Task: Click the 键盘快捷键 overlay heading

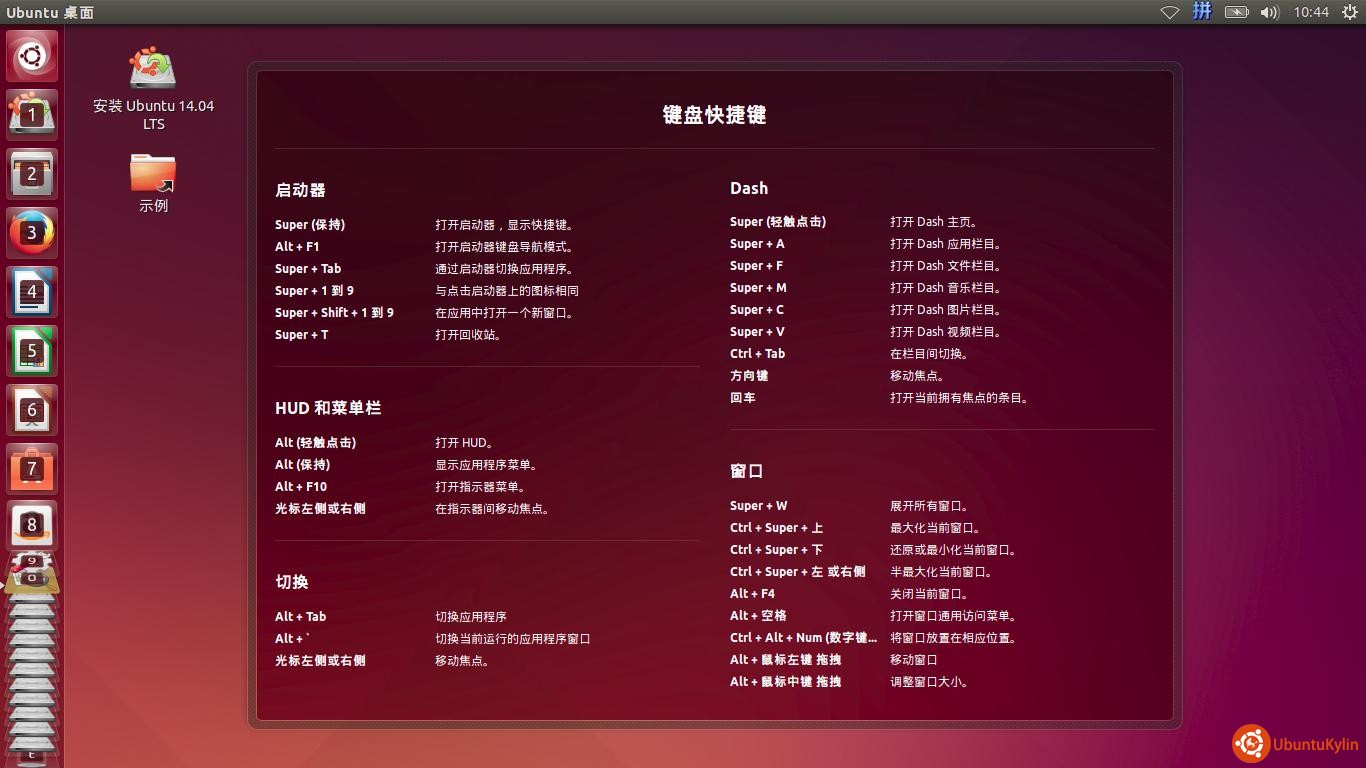Action: pos(714,115)
